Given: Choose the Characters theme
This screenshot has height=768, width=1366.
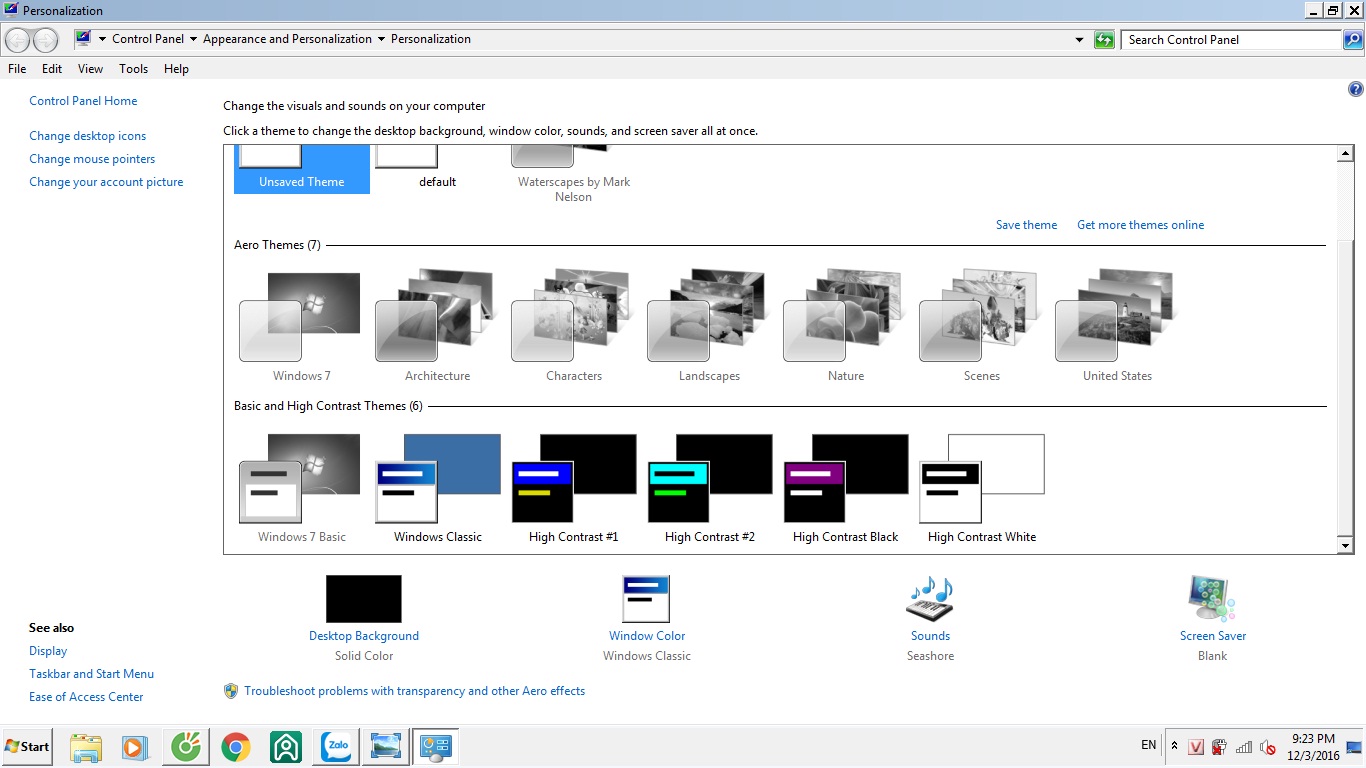Looking at the screenshot, I should coord(574,327).
